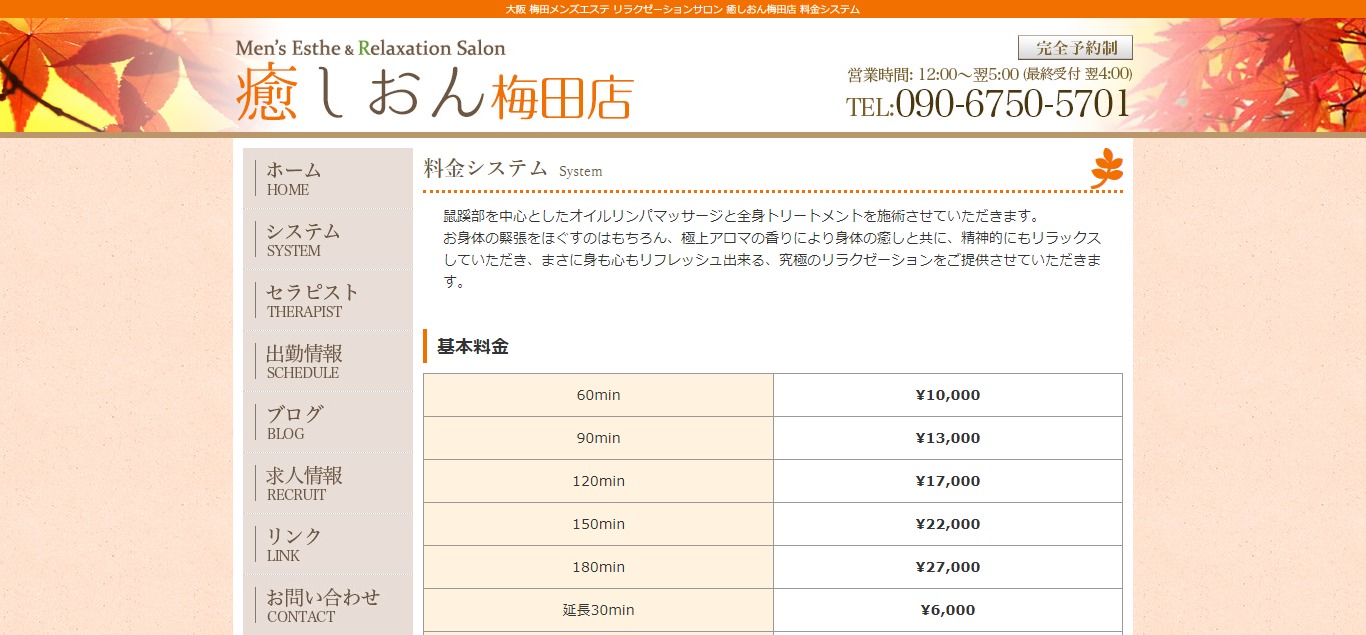Click the 完全予約制 badge in header
This screenshot has height=635, width=1366.
1075,48
